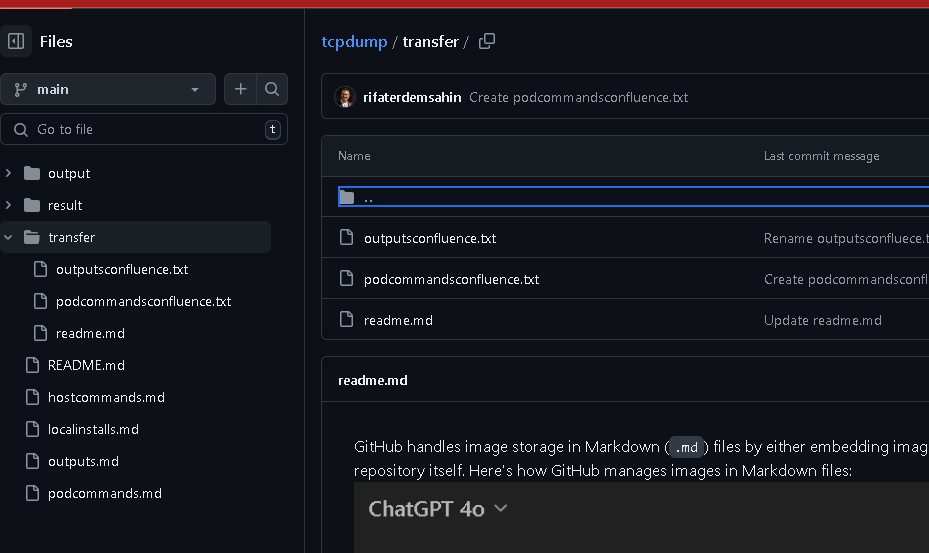Click the Name column header
Image resolution: width=929 pixels, height=553 pixels.
click(354, 156)
